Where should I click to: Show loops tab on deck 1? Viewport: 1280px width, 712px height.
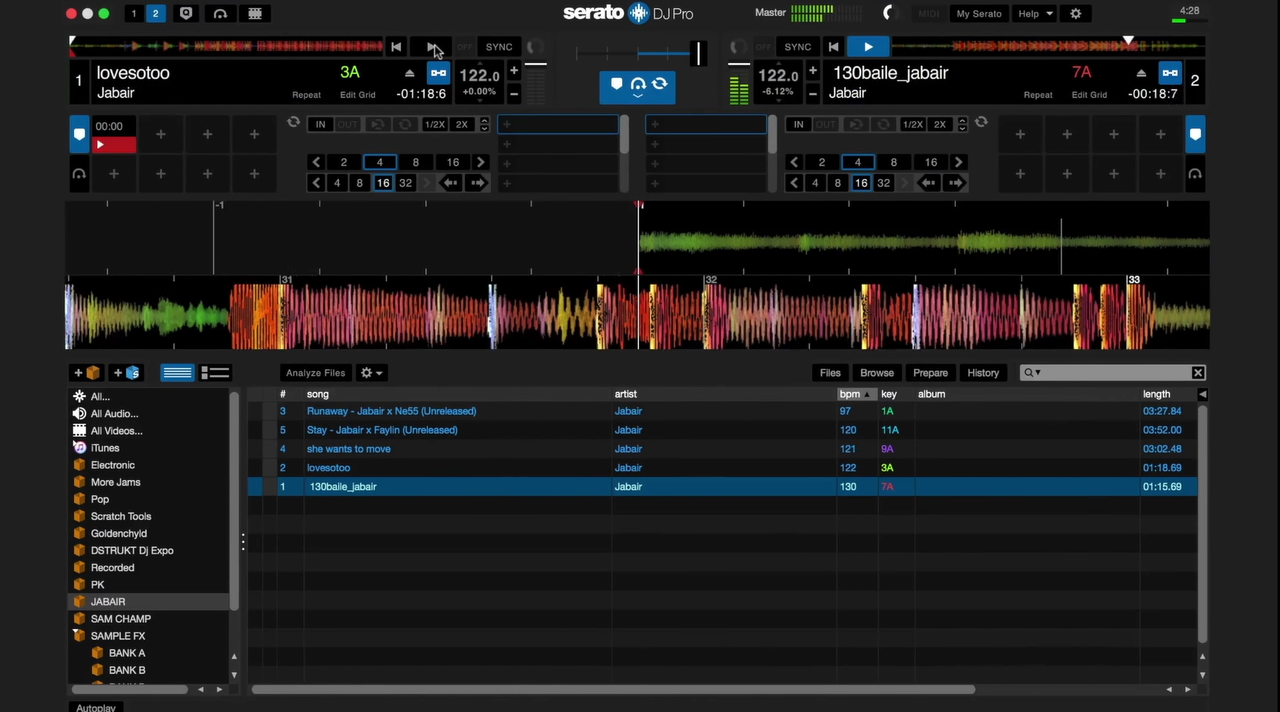click(x=79, y=174)
